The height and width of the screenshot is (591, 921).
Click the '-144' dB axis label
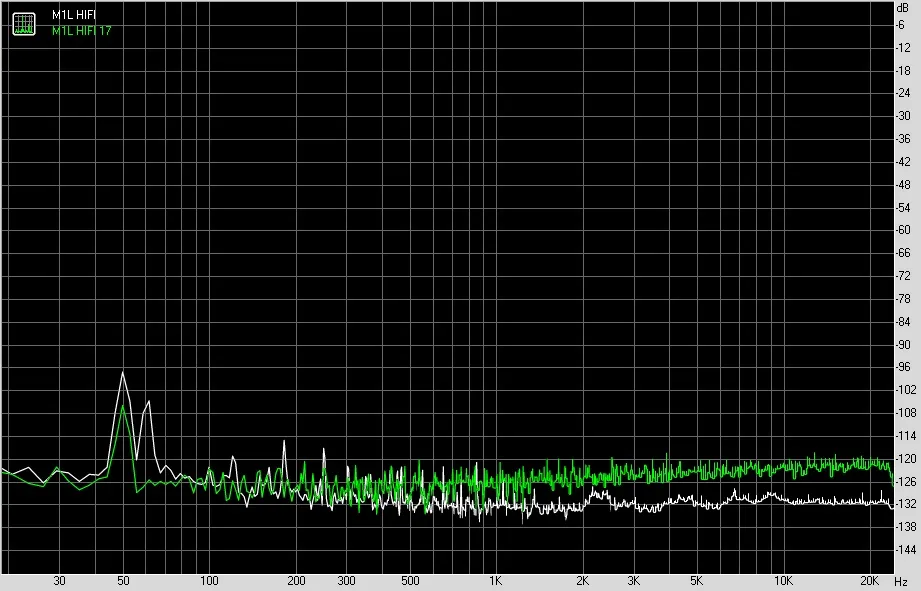[905, 550]
